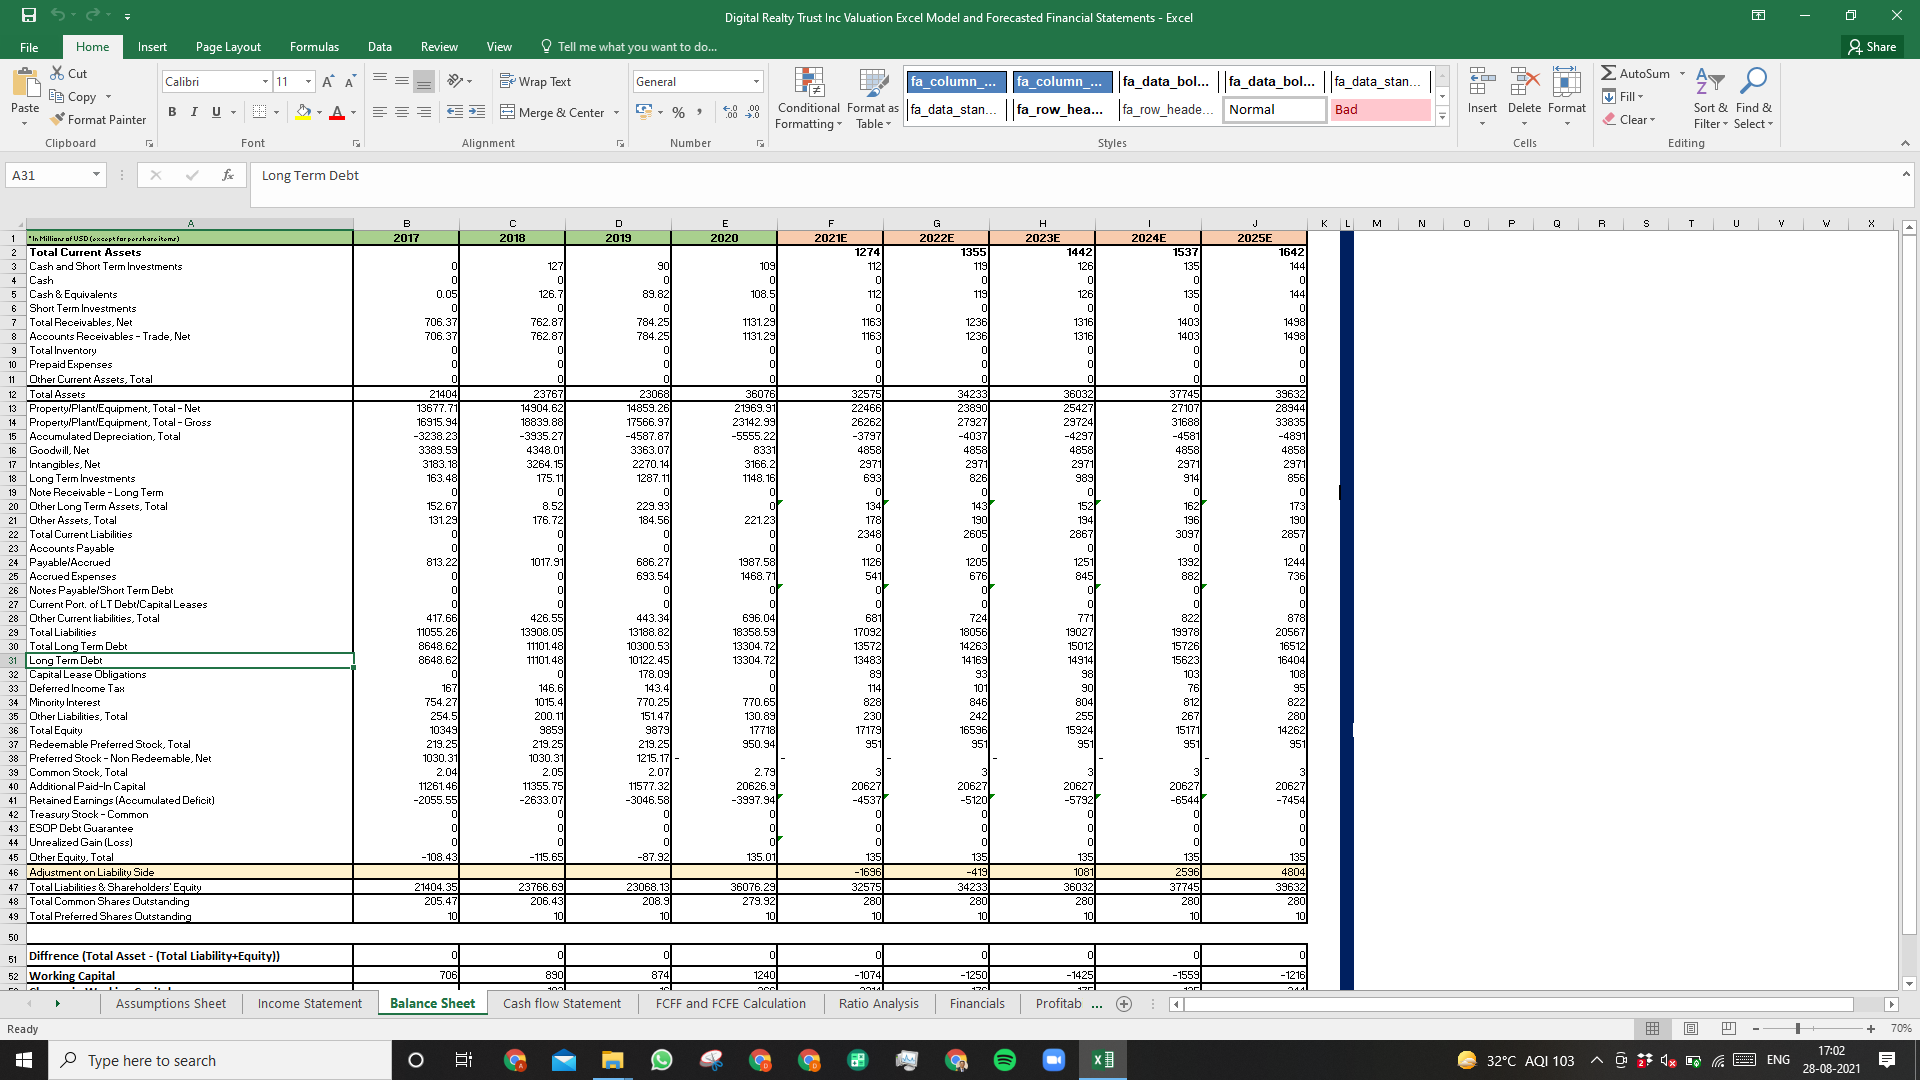
Task: Switch to Ratio Analysis sheet tab
Action: 878,1004
